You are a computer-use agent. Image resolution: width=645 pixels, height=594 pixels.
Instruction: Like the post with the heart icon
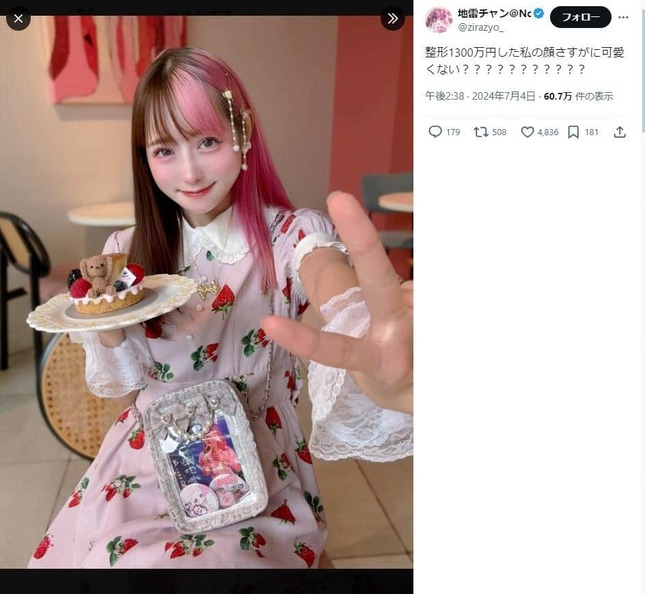click(527, 132)
